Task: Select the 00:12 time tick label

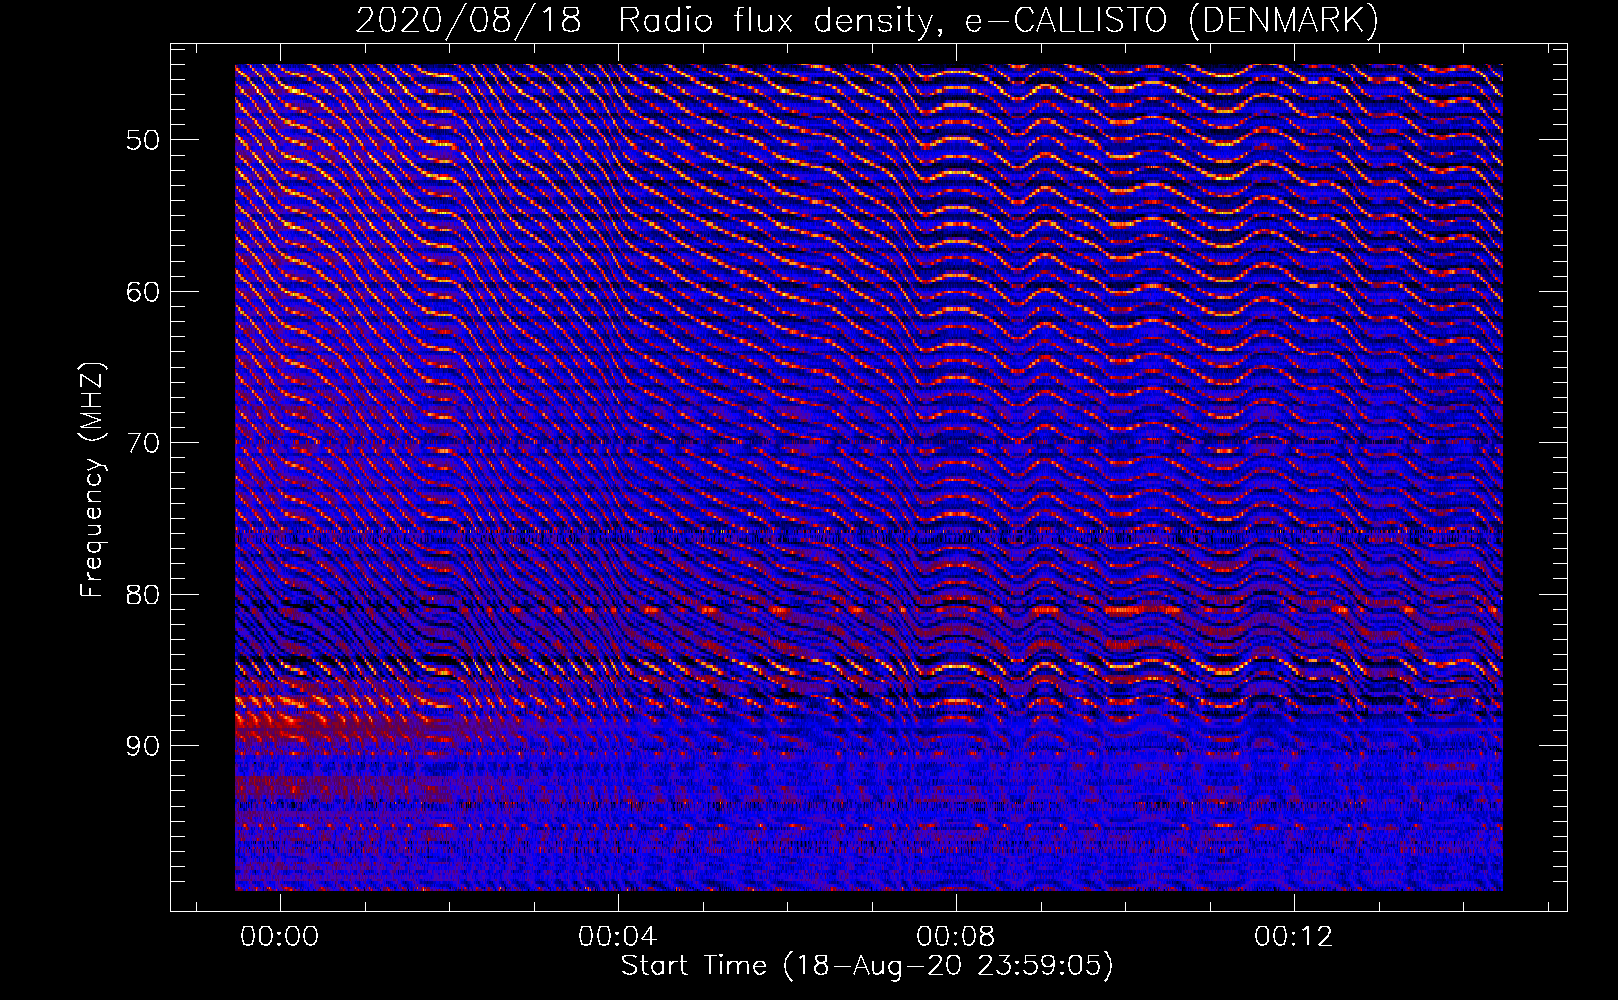Action: coord(1294,936)
